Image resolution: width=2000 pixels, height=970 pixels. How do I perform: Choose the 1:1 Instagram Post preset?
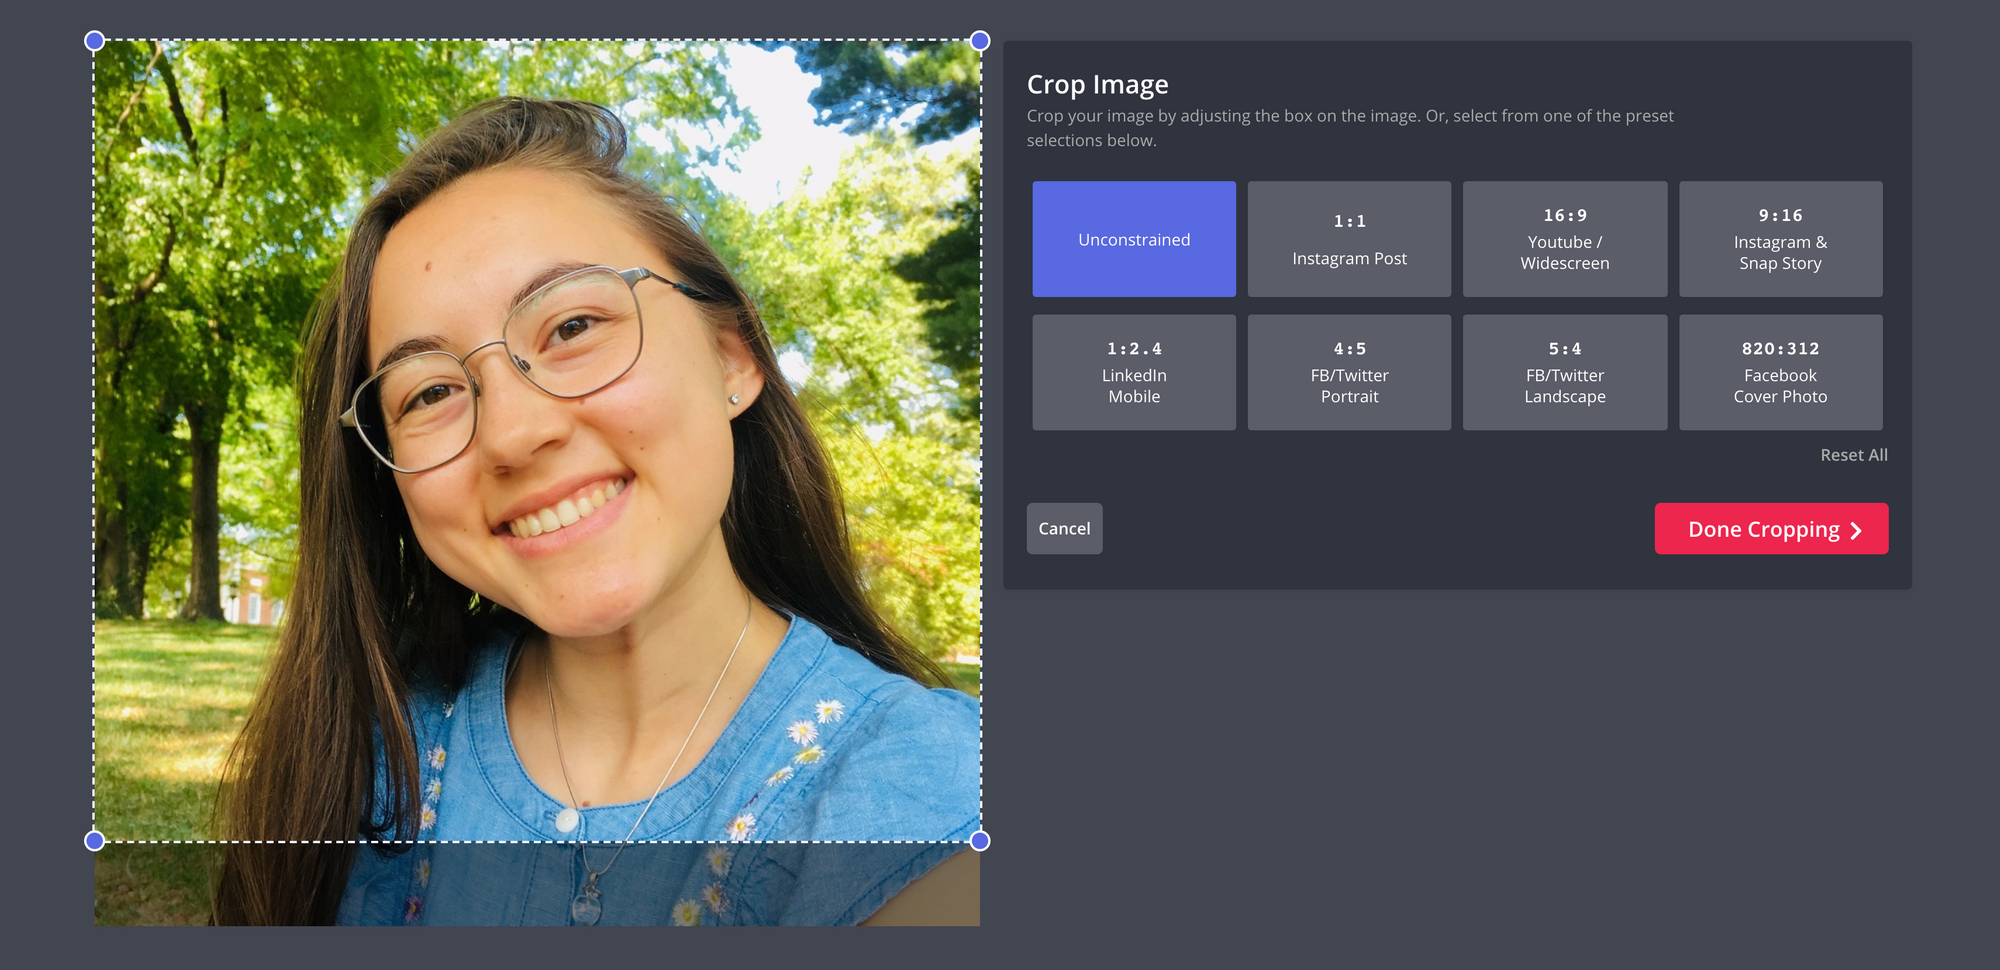[x=1349, y=239]
